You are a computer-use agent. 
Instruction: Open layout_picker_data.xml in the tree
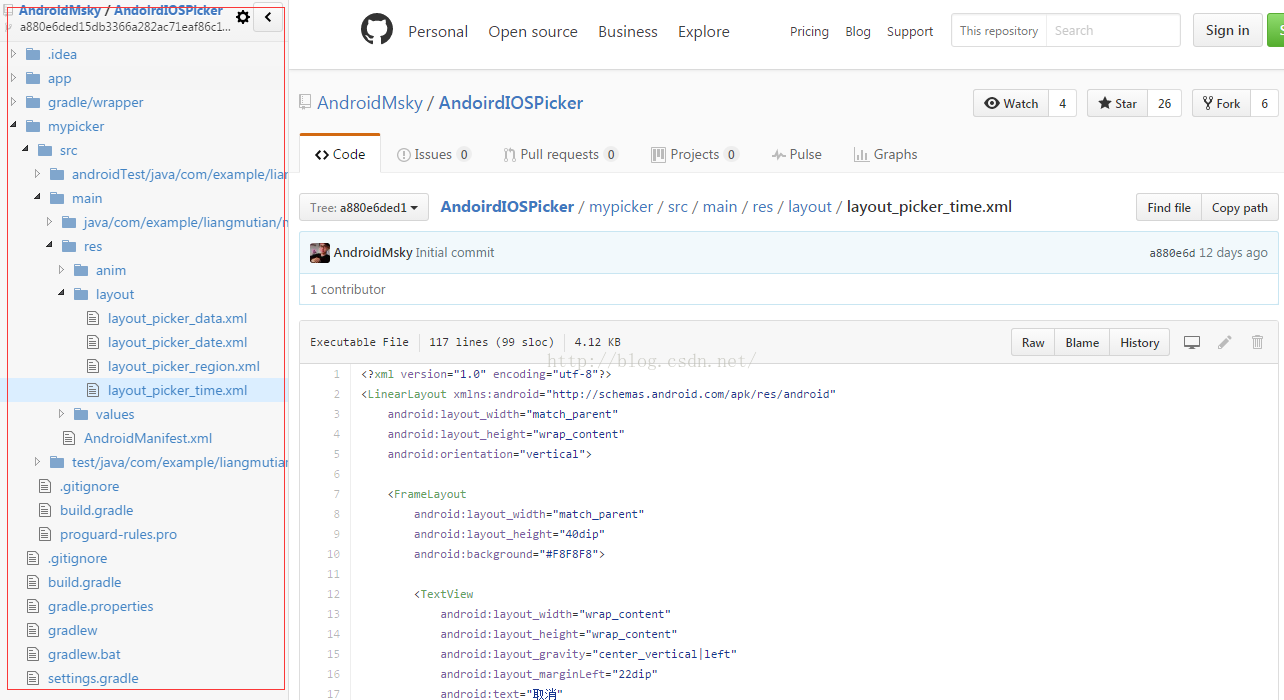point(177,318)
